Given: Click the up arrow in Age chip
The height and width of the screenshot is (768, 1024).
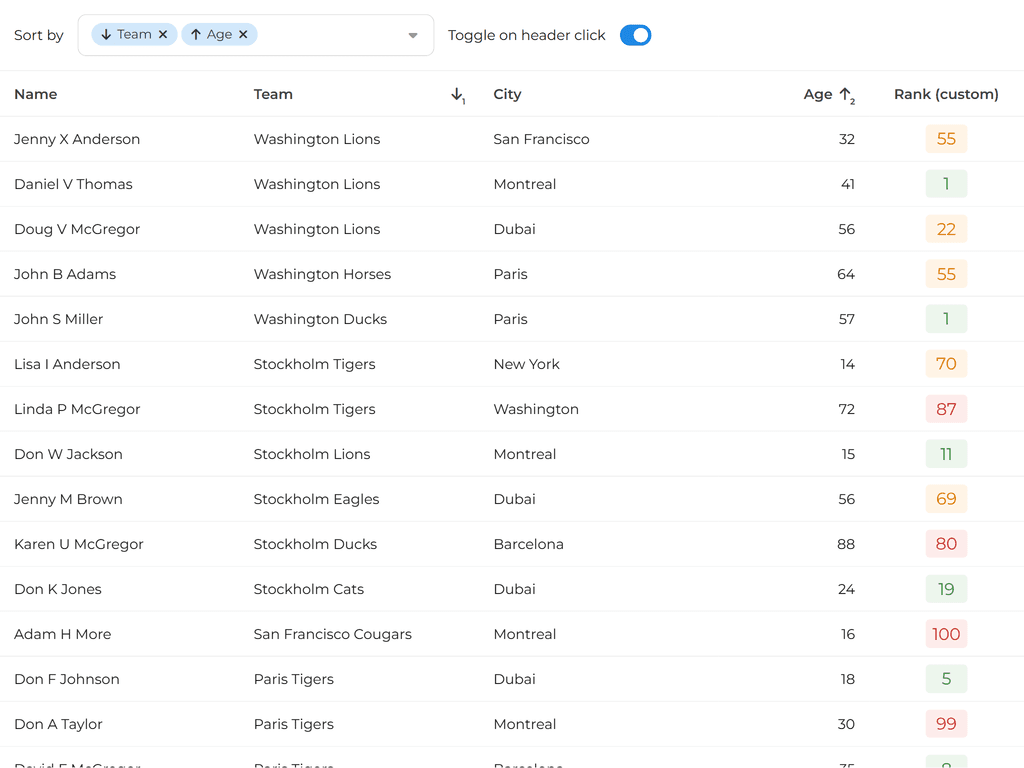Looking at the screenshot, I should tap(196, 35).
